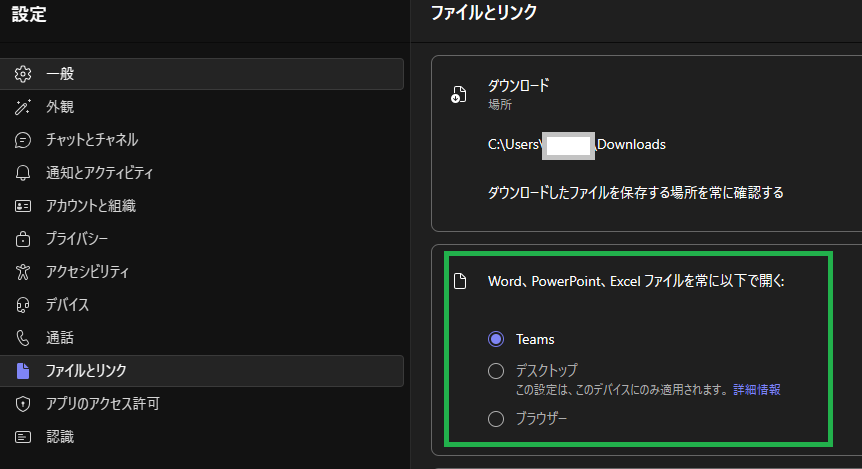Viewport: 862px width, 469px height.
Task: Click the 場所 sublabel under ダウンロード
Action: pyautogui.click(x=500, y=104)
